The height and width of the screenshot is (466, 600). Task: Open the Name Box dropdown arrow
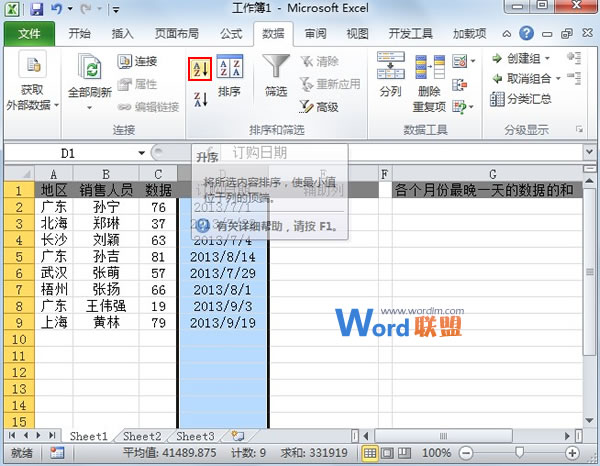pyautogui.click(x=142, y=153)
